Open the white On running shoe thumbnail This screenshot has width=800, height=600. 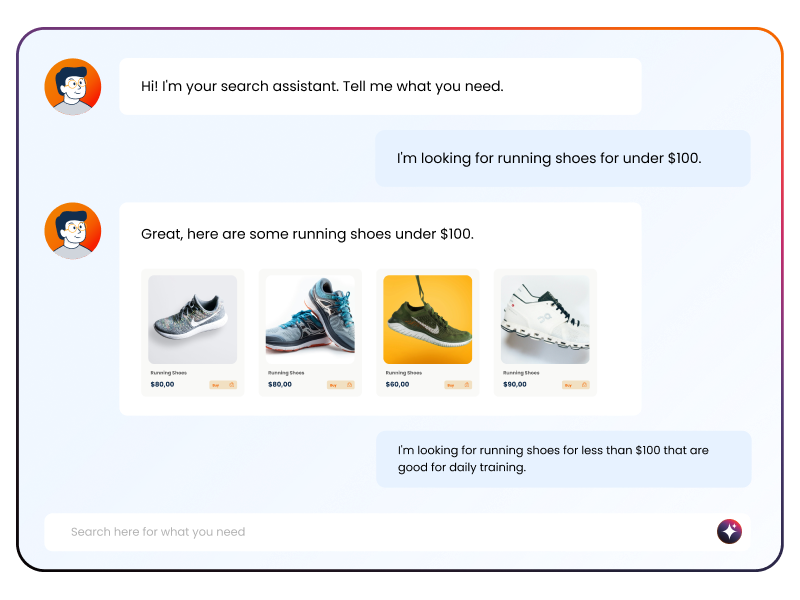(x=545, y=319)
